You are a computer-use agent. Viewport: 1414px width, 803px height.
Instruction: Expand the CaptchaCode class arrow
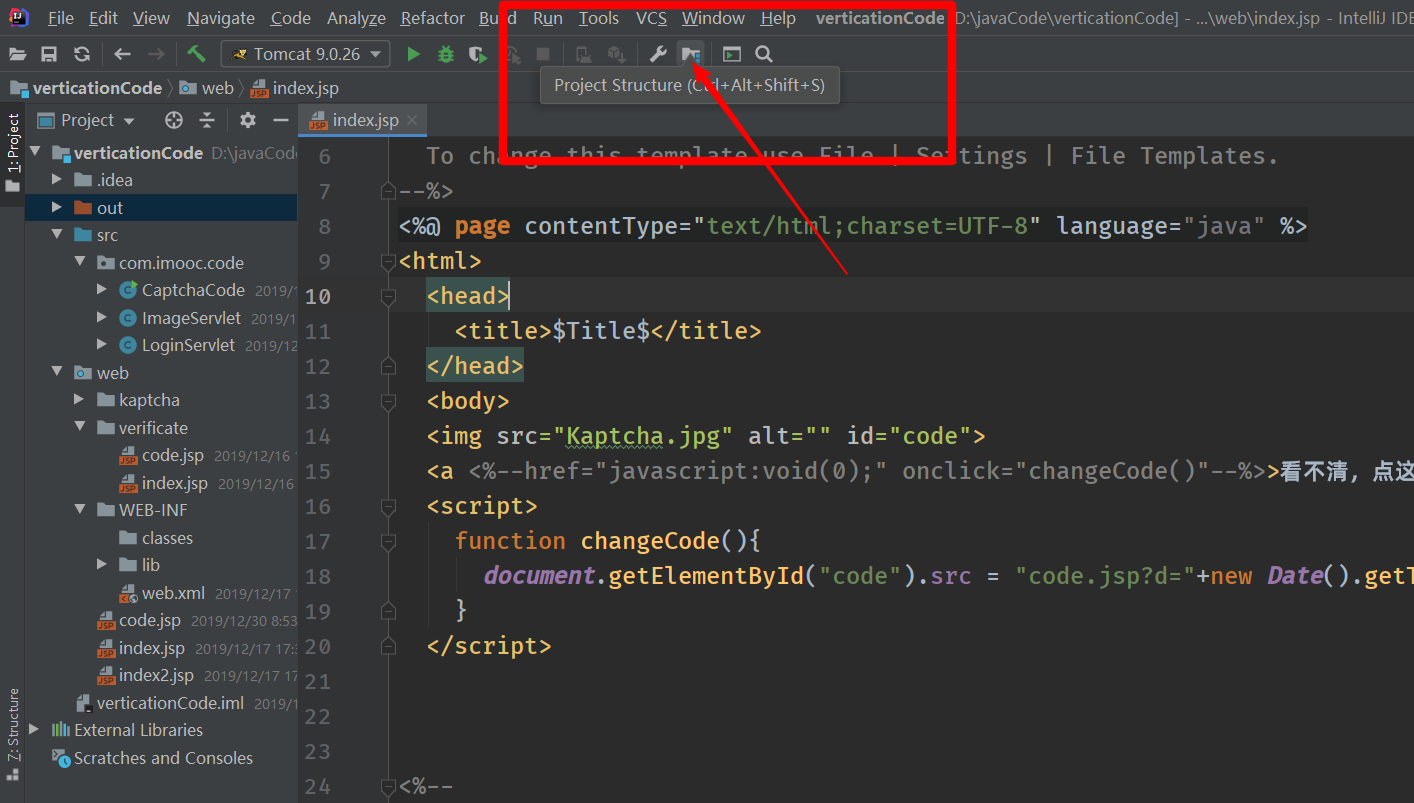click(102, 290)
